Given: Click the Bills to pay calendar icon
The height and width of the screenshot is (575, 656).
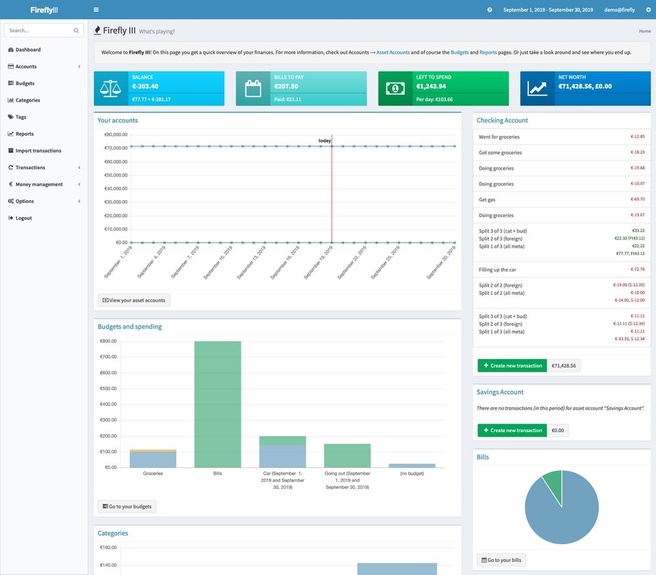Looking at the screenshot, I should point(253,89).
